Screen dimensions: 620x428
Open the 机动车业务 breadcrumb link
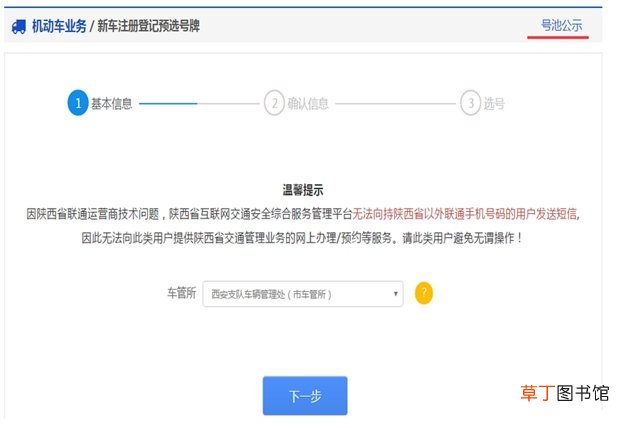[x=59, y=27]
